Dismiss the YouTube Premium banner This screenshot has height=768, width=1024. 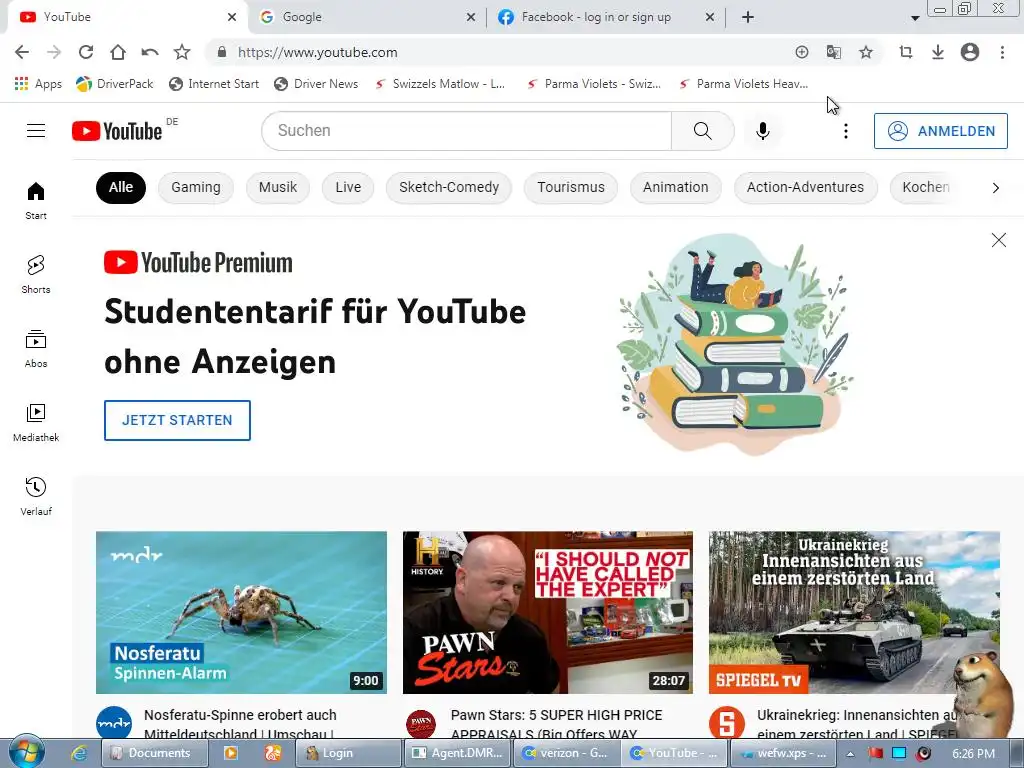point(998,240)
